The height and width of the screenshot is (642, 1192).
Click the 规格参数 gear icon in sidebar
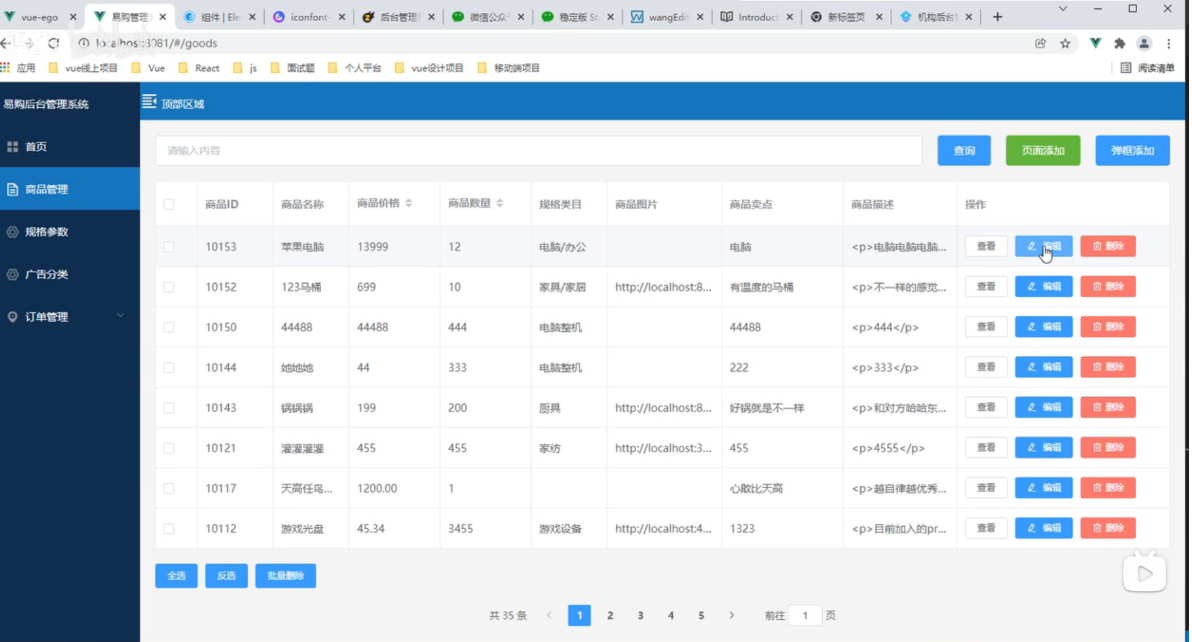(x=12, y=232)
